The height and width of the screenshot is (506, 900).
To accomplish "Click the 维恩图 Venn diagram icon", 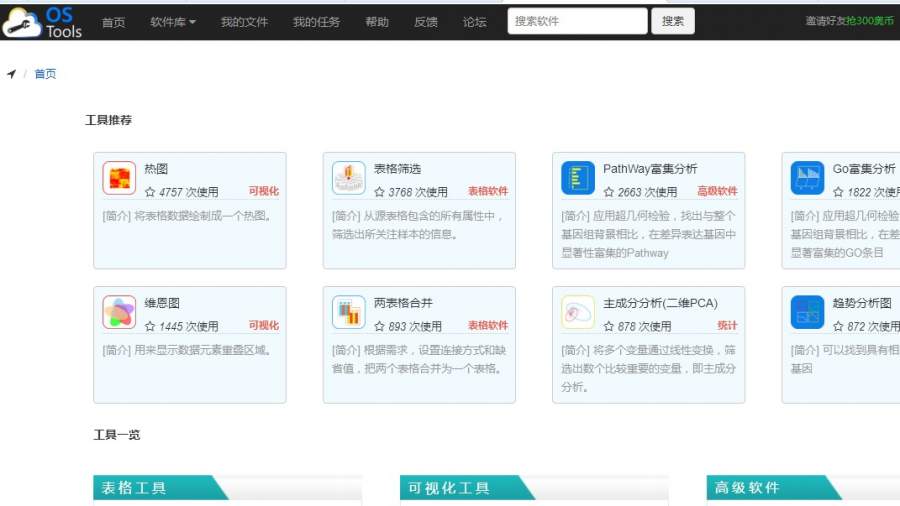I will [119, 312].
